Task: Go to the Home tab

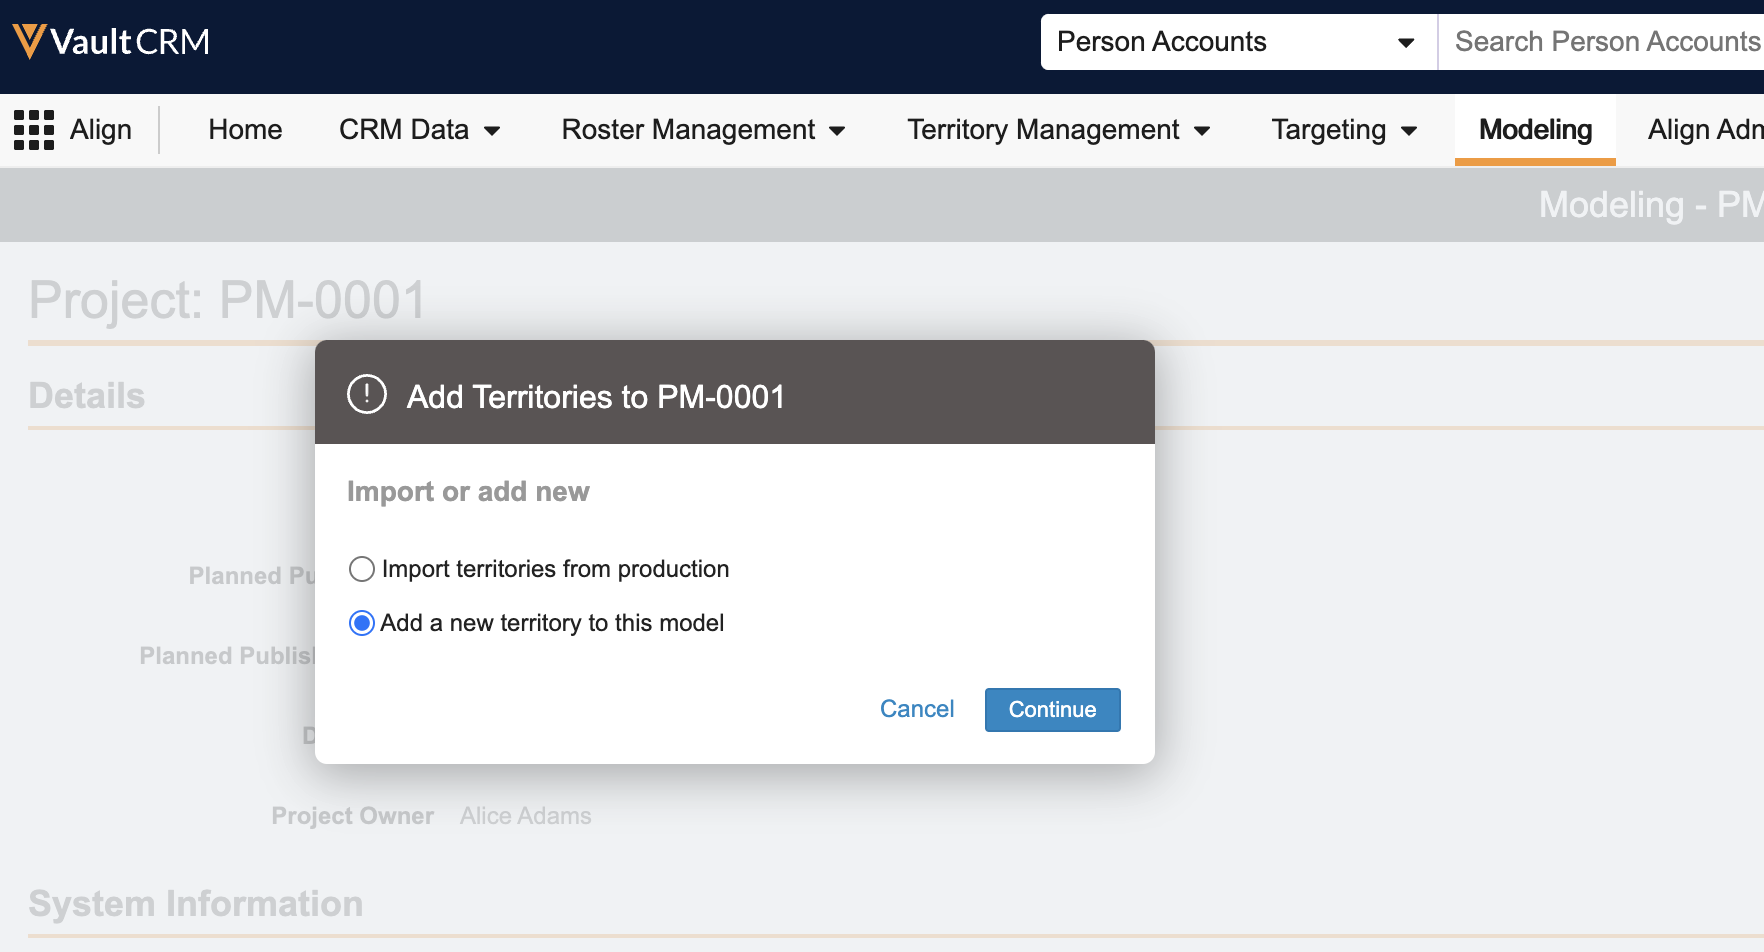Action: click(245, 130)
